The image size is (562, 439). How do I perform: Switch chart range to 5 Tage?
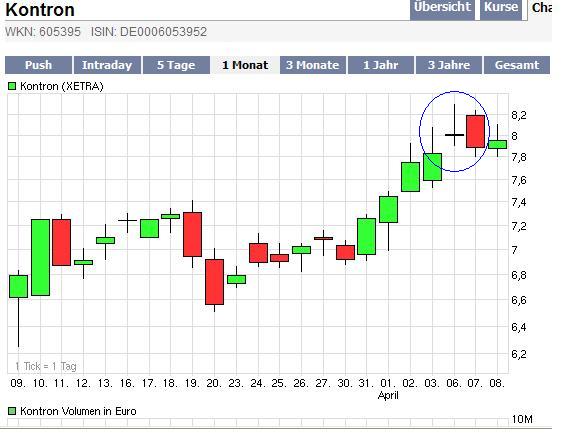pos(176,65)
